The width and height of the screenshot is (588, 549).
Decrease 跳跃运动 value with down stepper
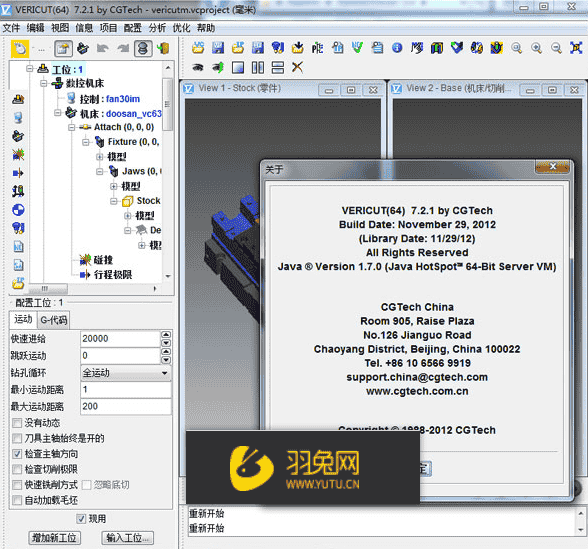(x=166, y=360)
